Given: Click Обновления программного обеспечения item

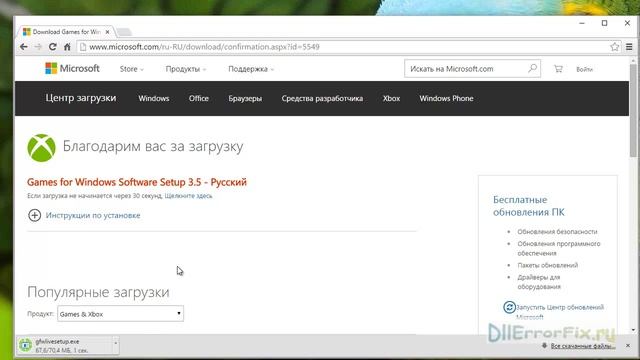Looking at the screenshot, I should pyautogui.click(x=559, y=248).
